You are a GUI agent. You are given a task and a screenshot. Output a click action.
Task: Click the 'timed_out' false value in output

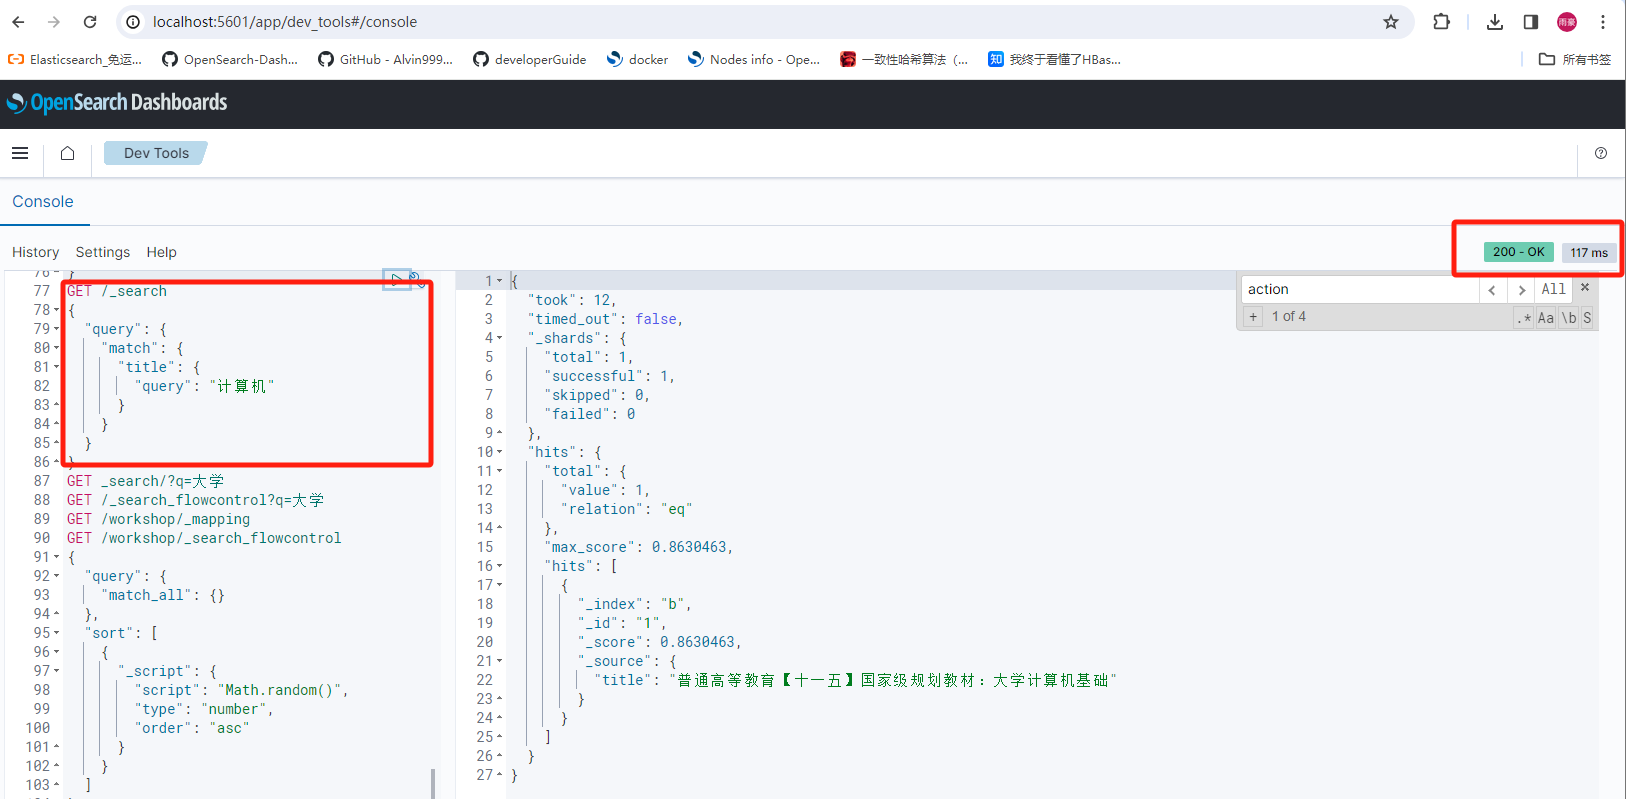tap(656, 319)
